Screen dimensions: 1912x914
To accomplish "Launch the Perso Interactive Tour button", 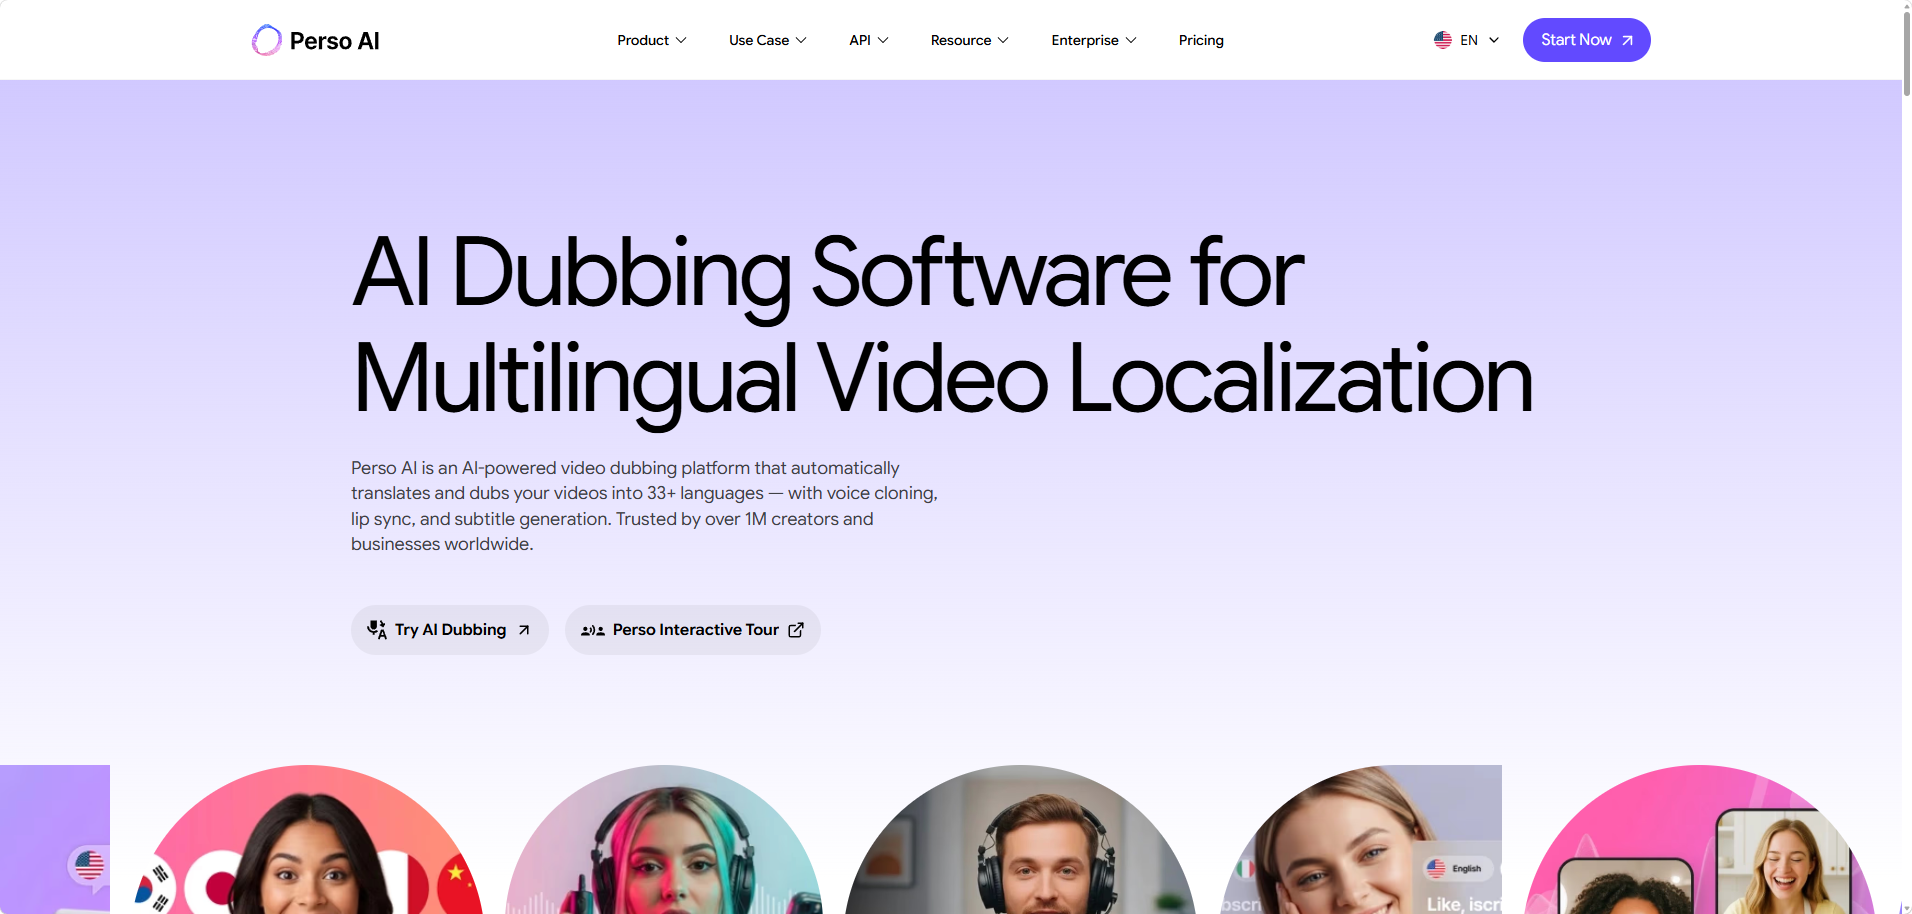I will 693,630.
